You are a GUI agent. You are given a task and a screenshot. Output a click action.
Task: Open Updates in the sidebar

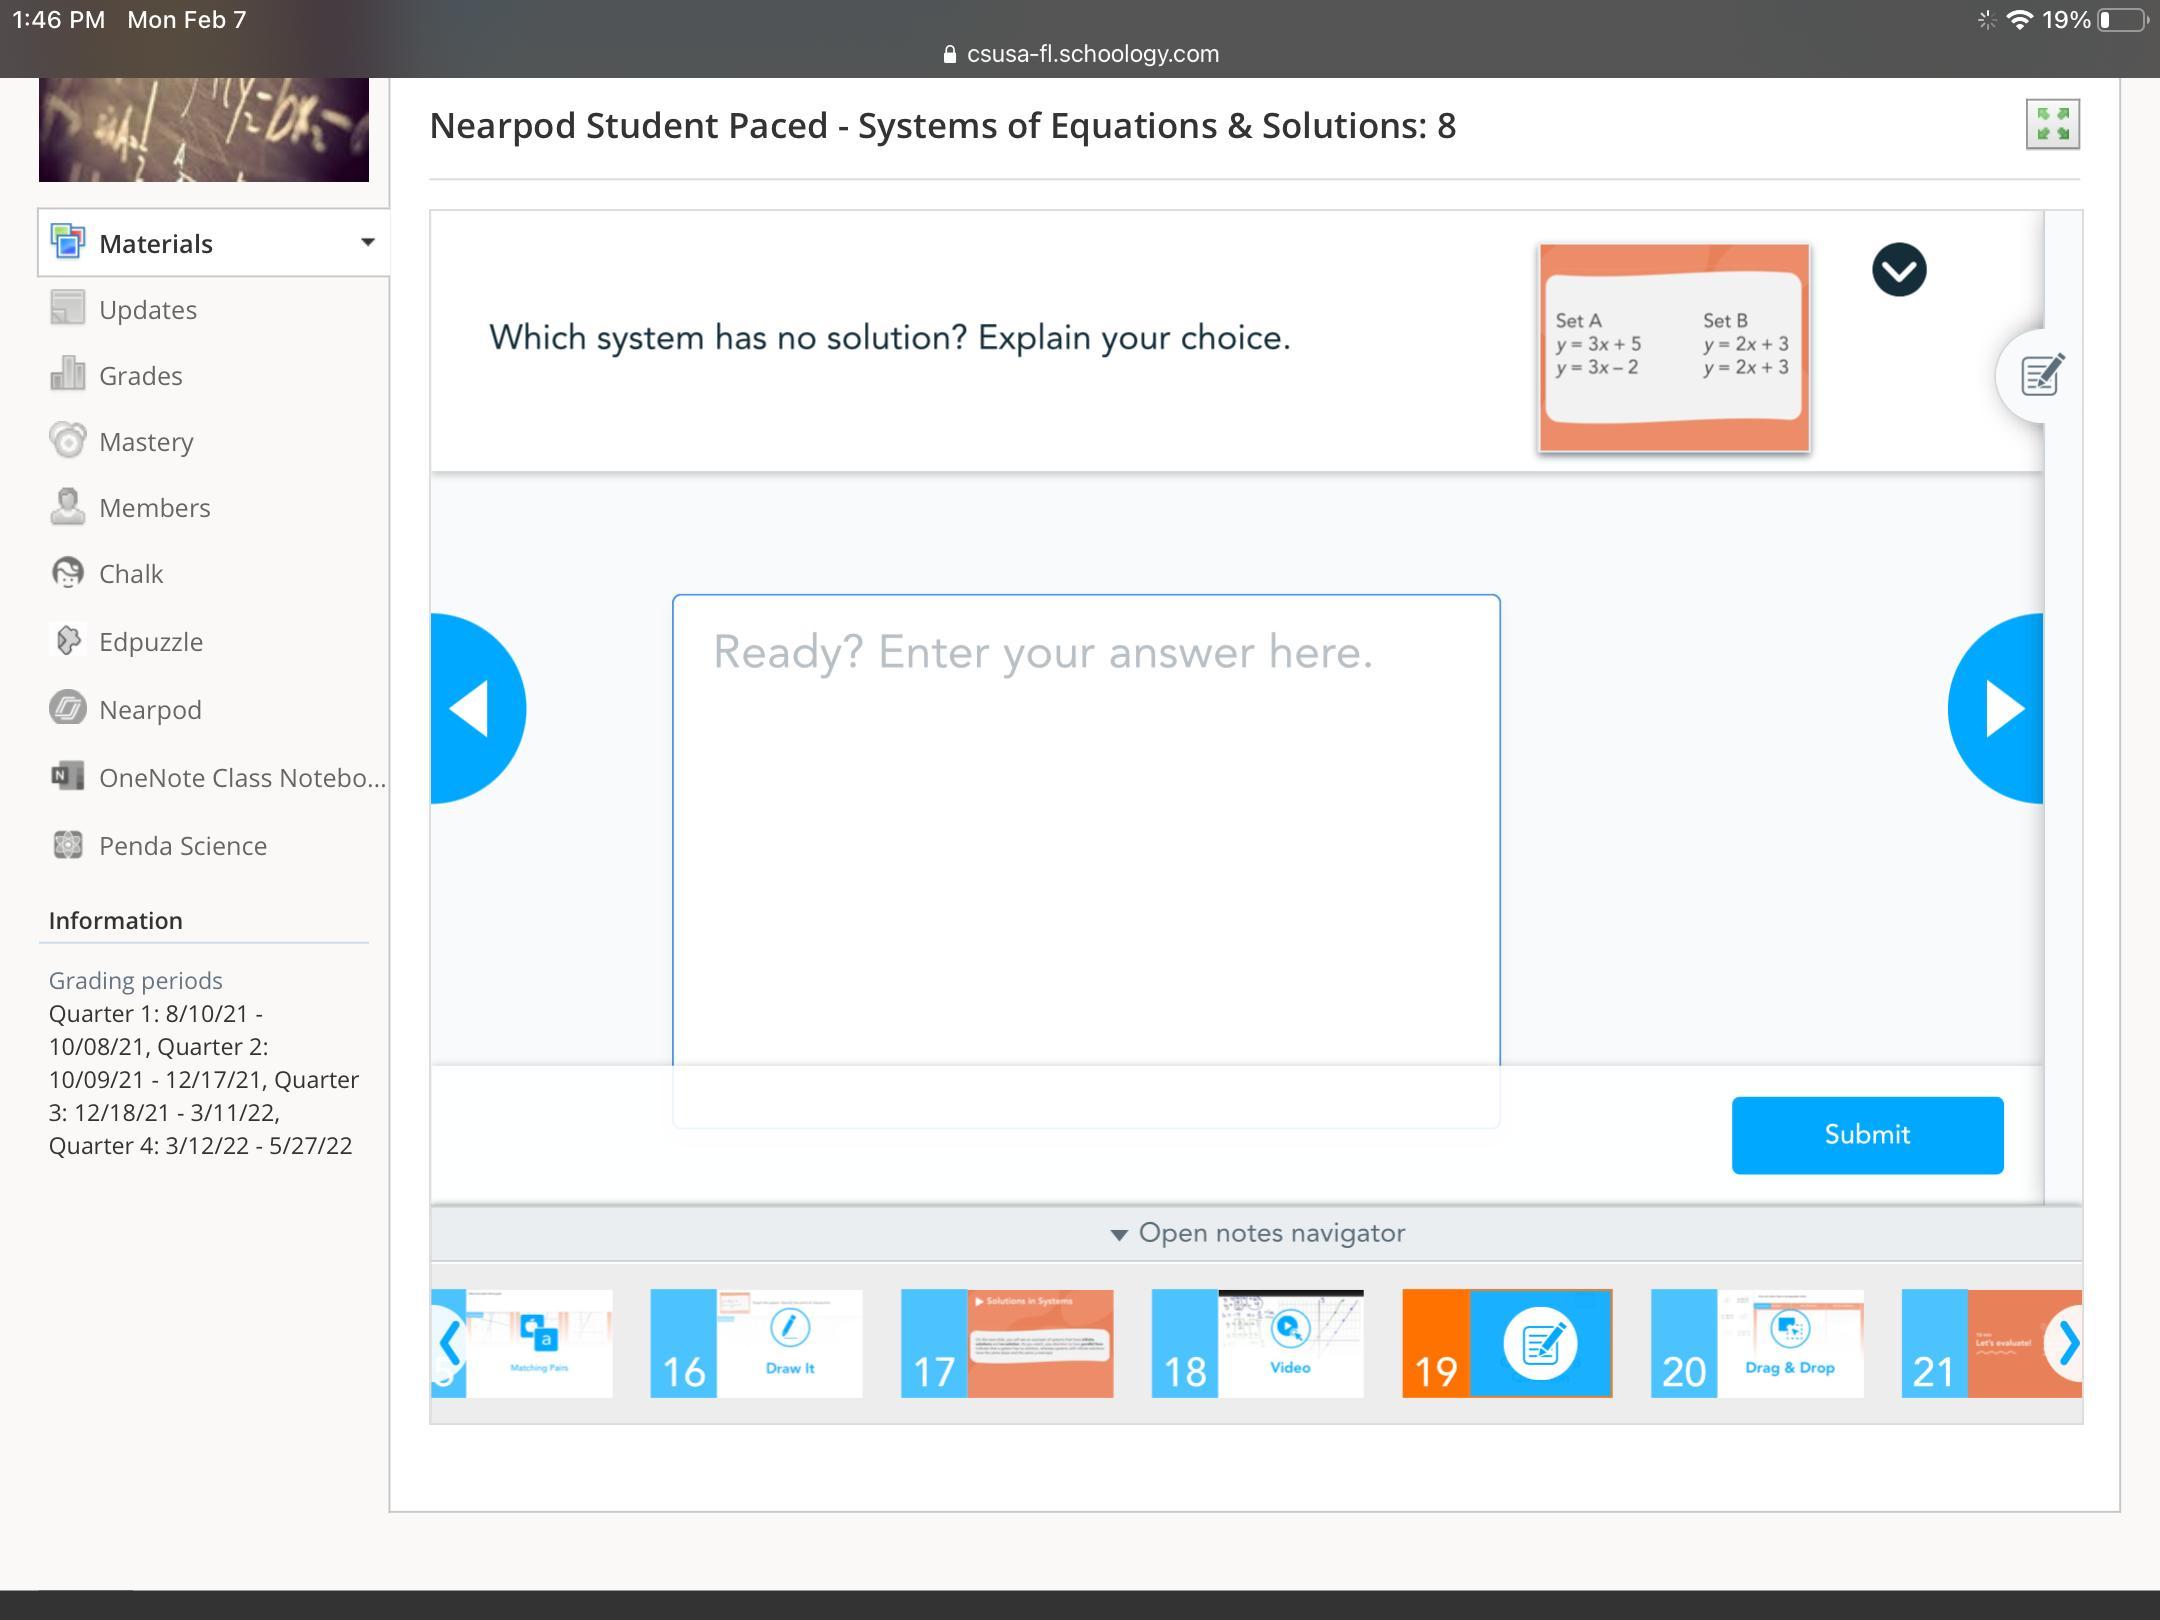tap(147, 310)
